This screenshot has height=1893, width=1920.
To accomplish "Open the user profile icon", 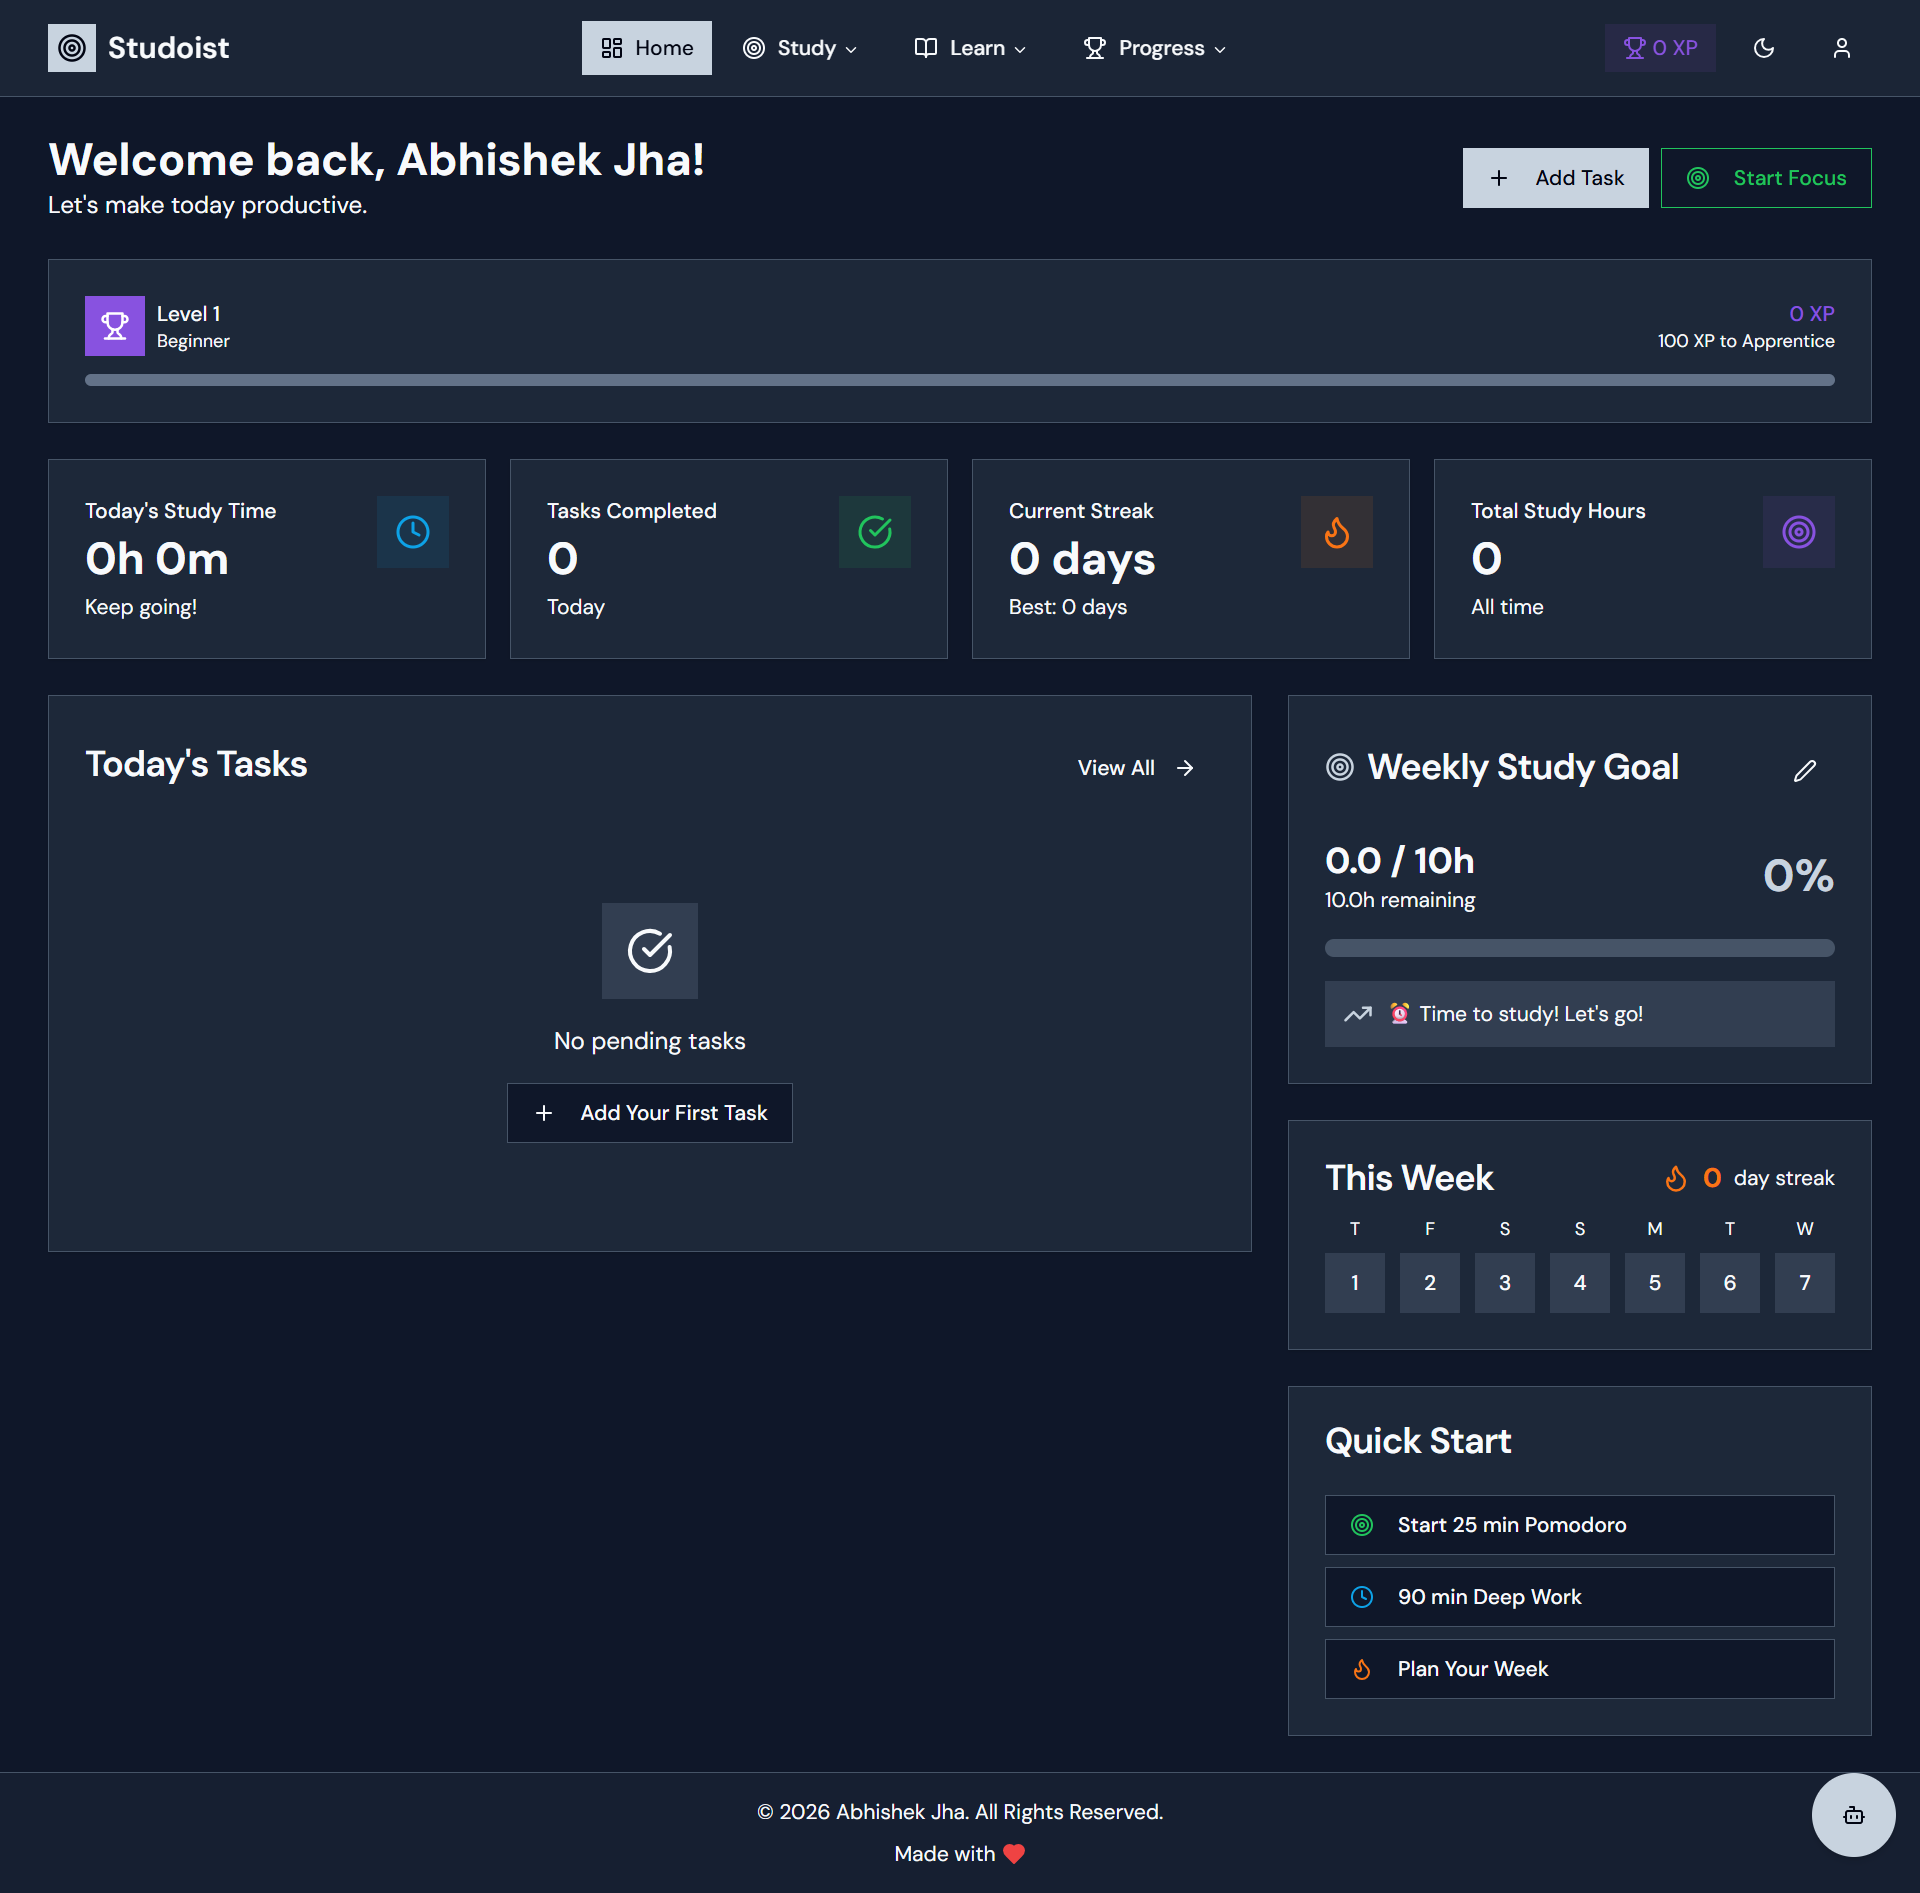I will pyautogui.click(x=1841, y=47).
